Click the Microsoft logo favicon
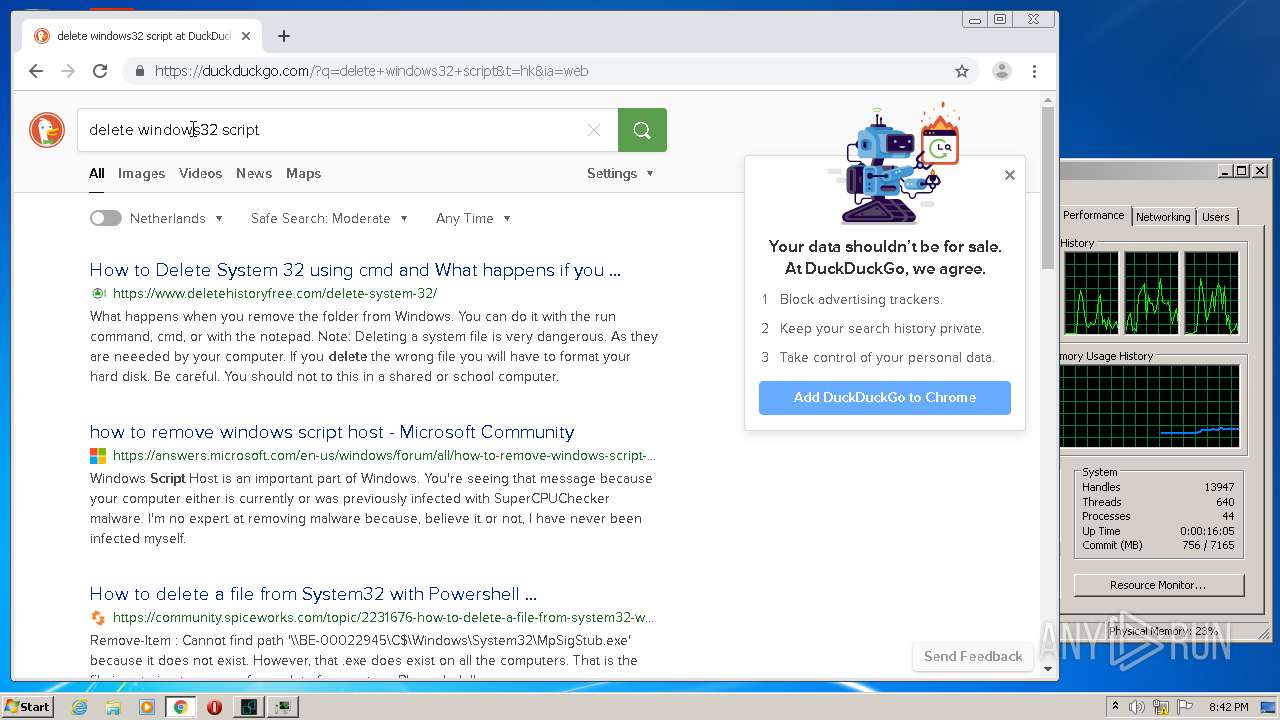The height and width of the screenshot is (720, 1280). (98, 455)
